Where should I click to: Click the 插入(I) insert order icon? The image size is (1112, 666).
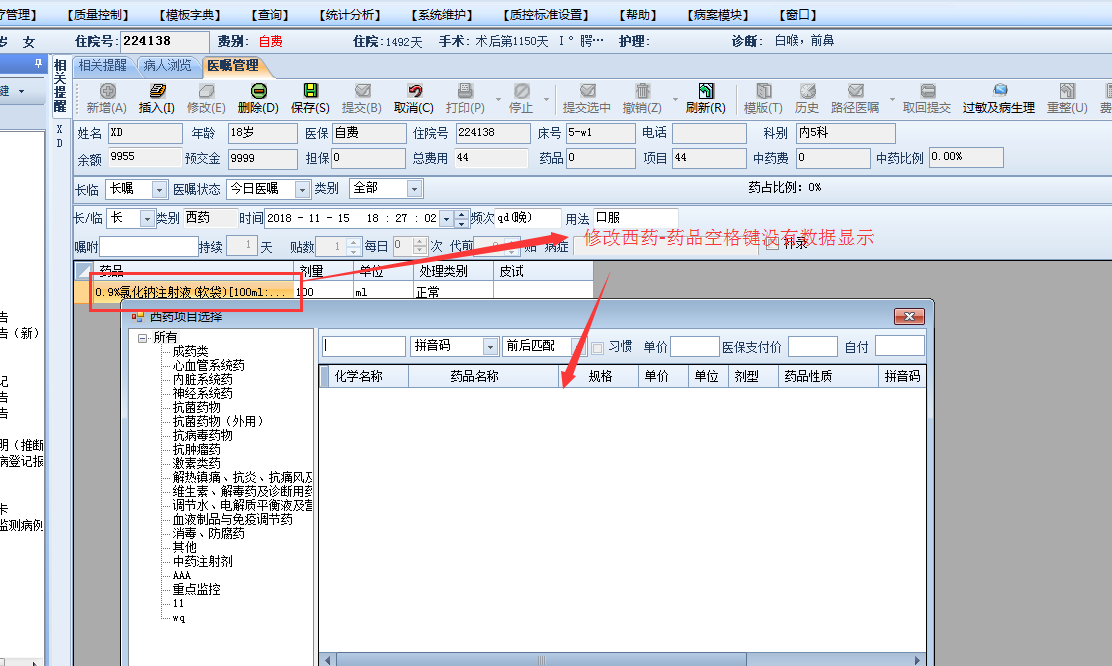tap(157, 91)
